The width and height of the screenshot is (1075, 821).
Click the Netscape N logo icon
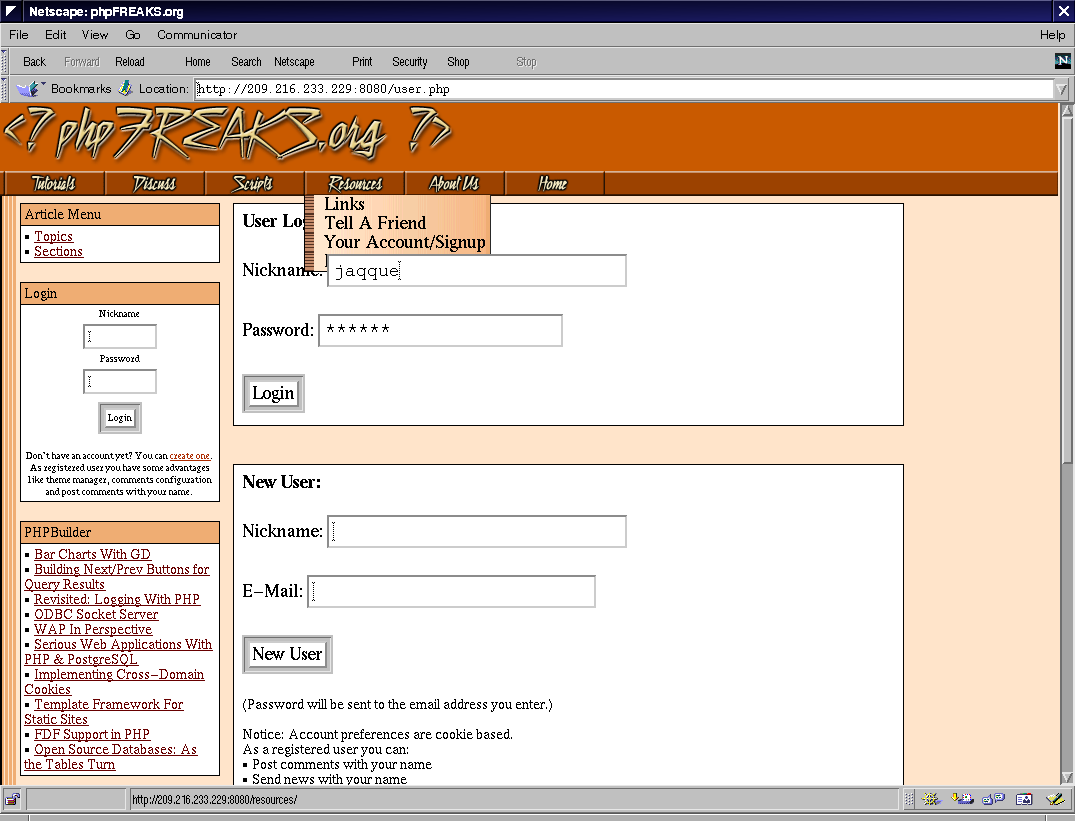click(1063, 61)
